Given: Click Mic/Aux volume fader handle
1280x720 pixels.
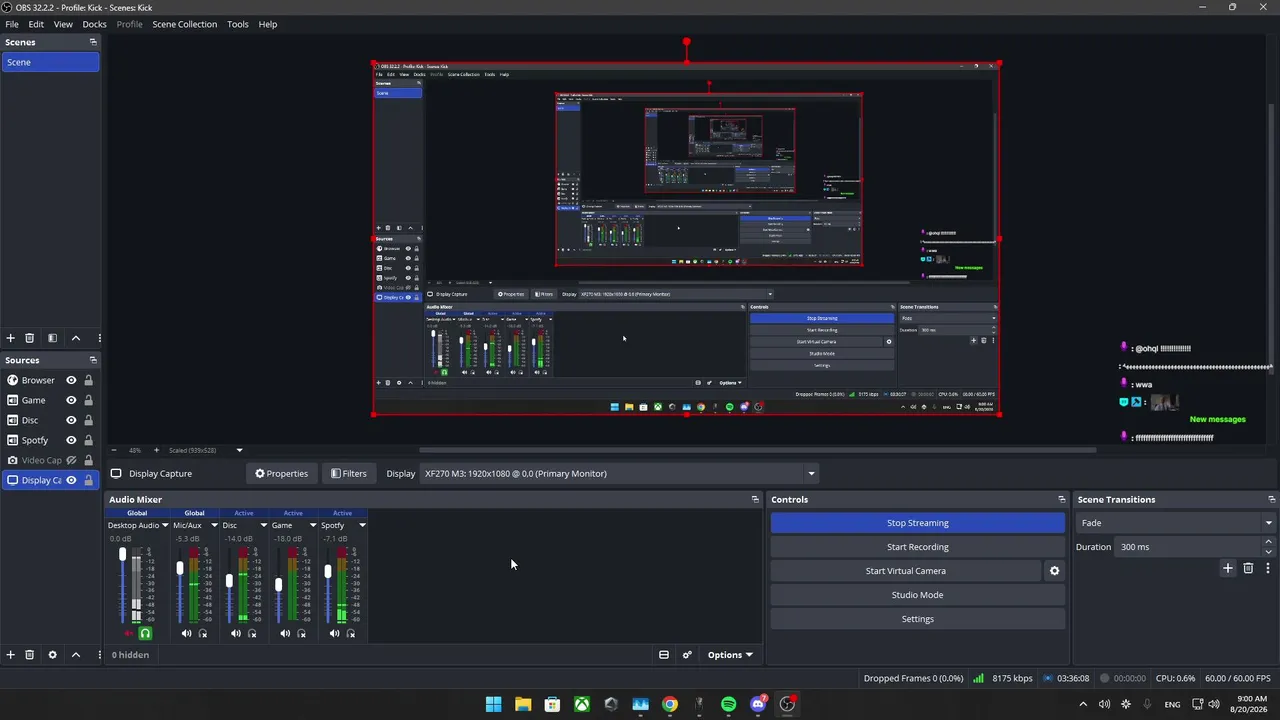Looking at the screenshot, I should pos(180,569).
